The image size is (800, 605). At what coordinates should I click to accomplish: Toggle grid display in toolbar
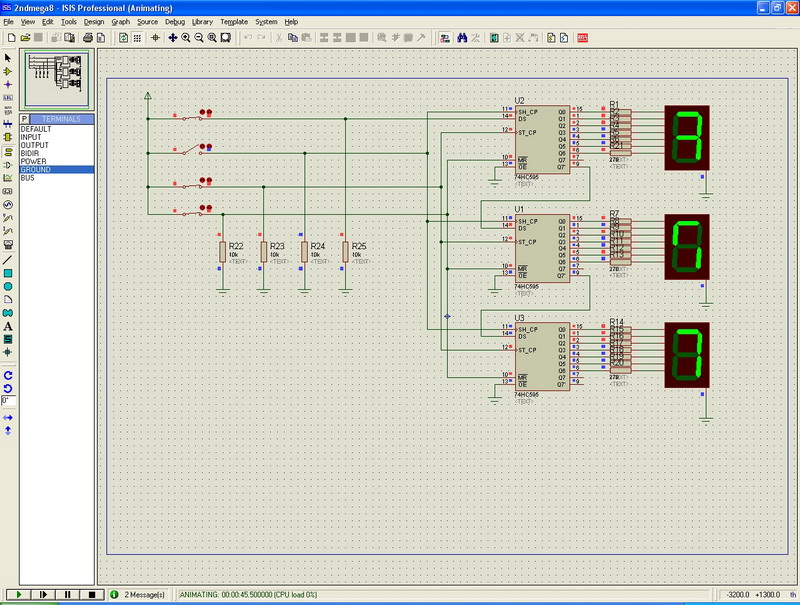coord(138,38)
